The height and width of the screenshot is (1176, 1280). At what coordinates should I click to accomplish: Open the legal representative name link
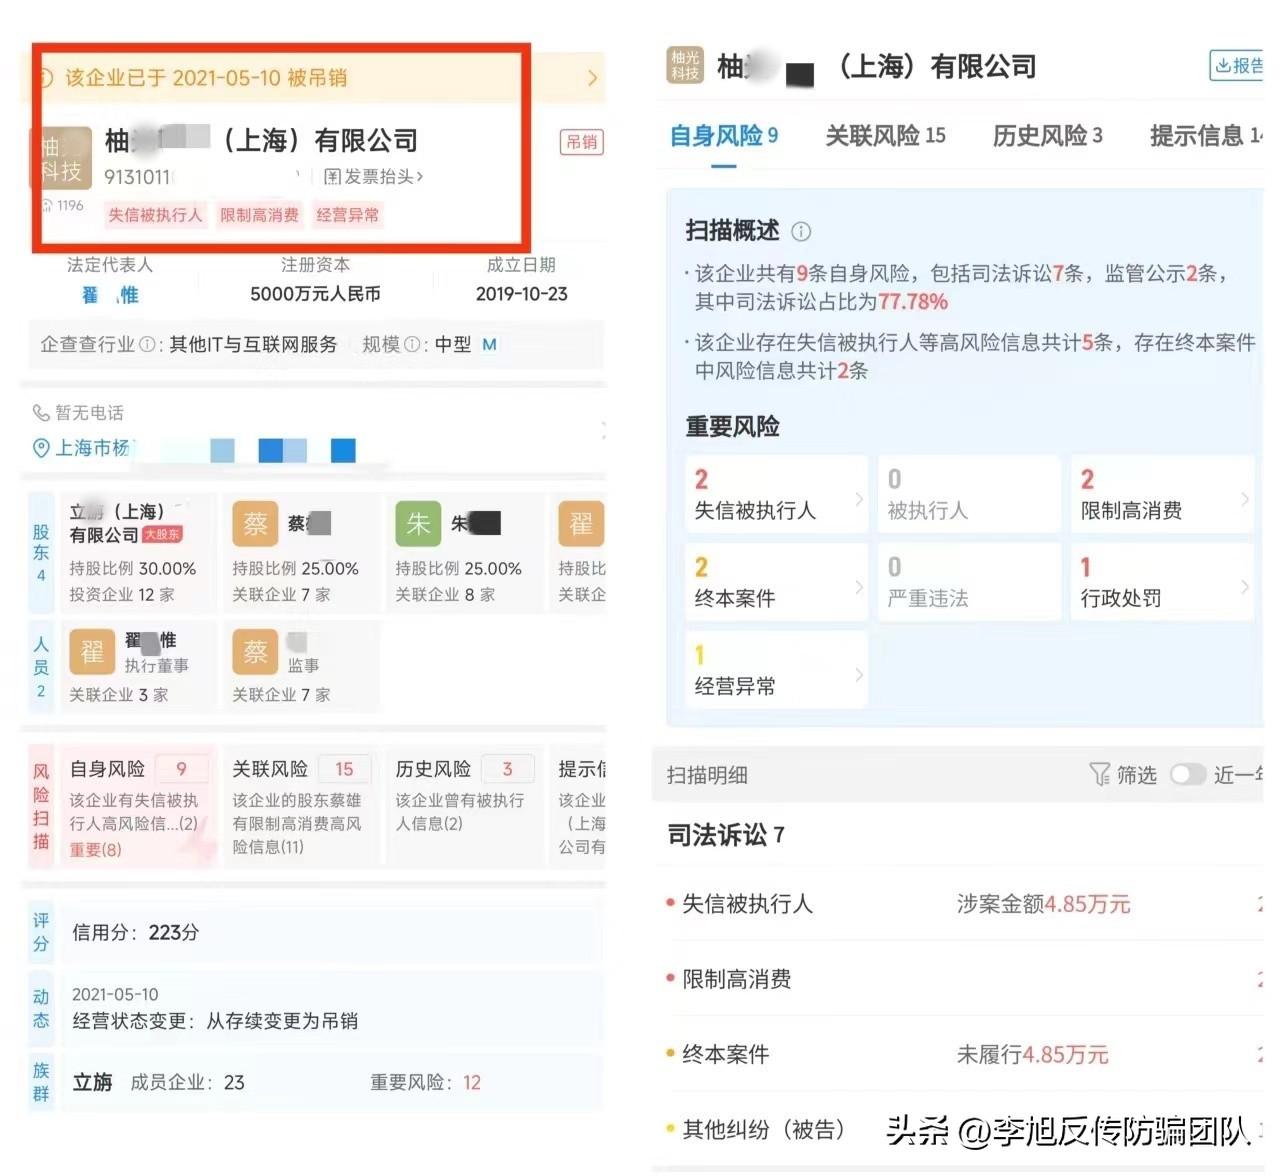pyautogui.click(x=110, y=295)
